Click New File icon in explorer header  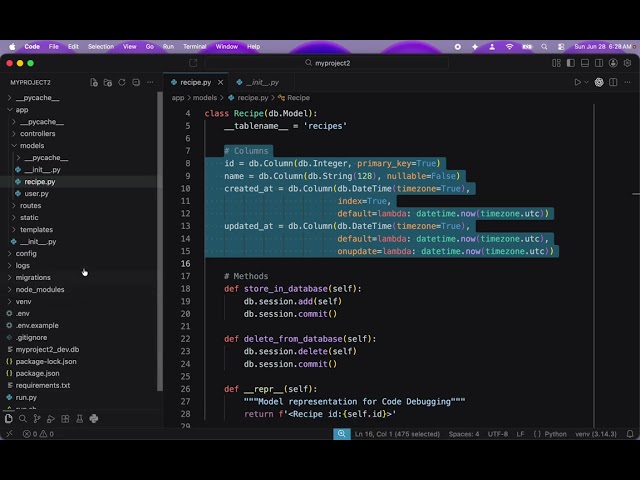(93, 82)
